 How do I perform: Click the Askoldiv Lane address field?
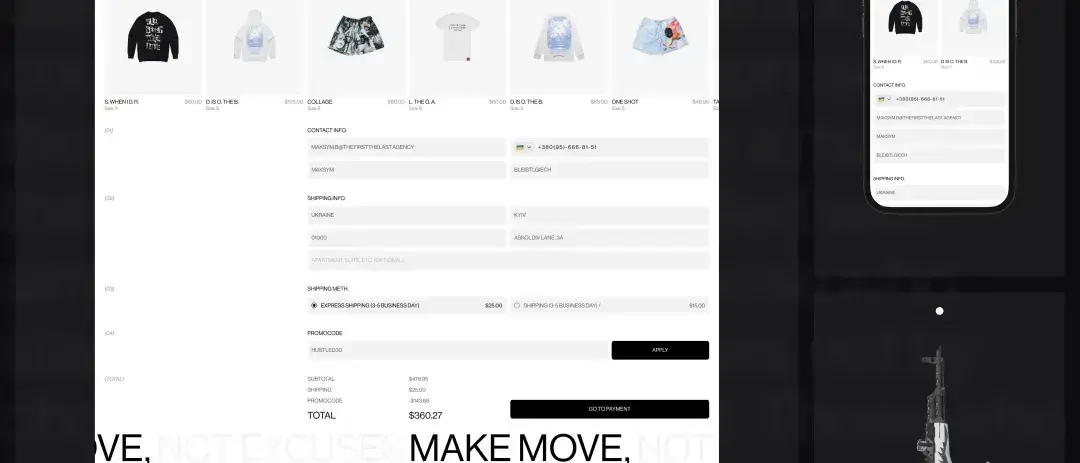[609, 238]
